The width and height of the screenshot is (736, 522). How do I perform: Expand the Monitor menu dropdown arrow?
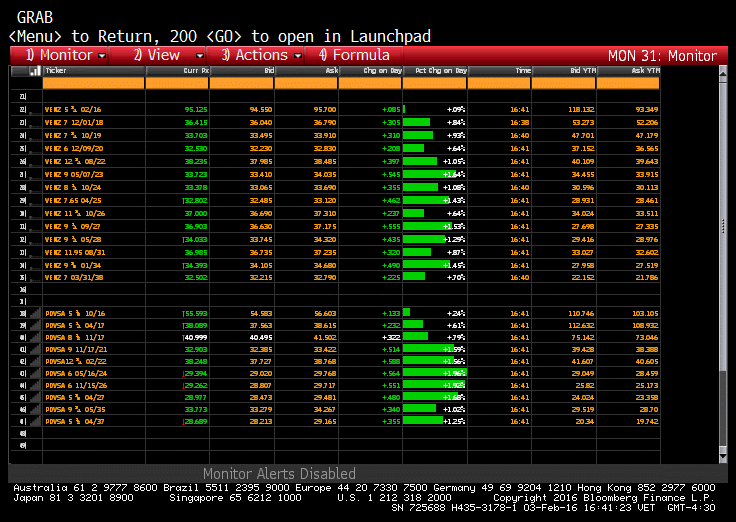point(102,56)
